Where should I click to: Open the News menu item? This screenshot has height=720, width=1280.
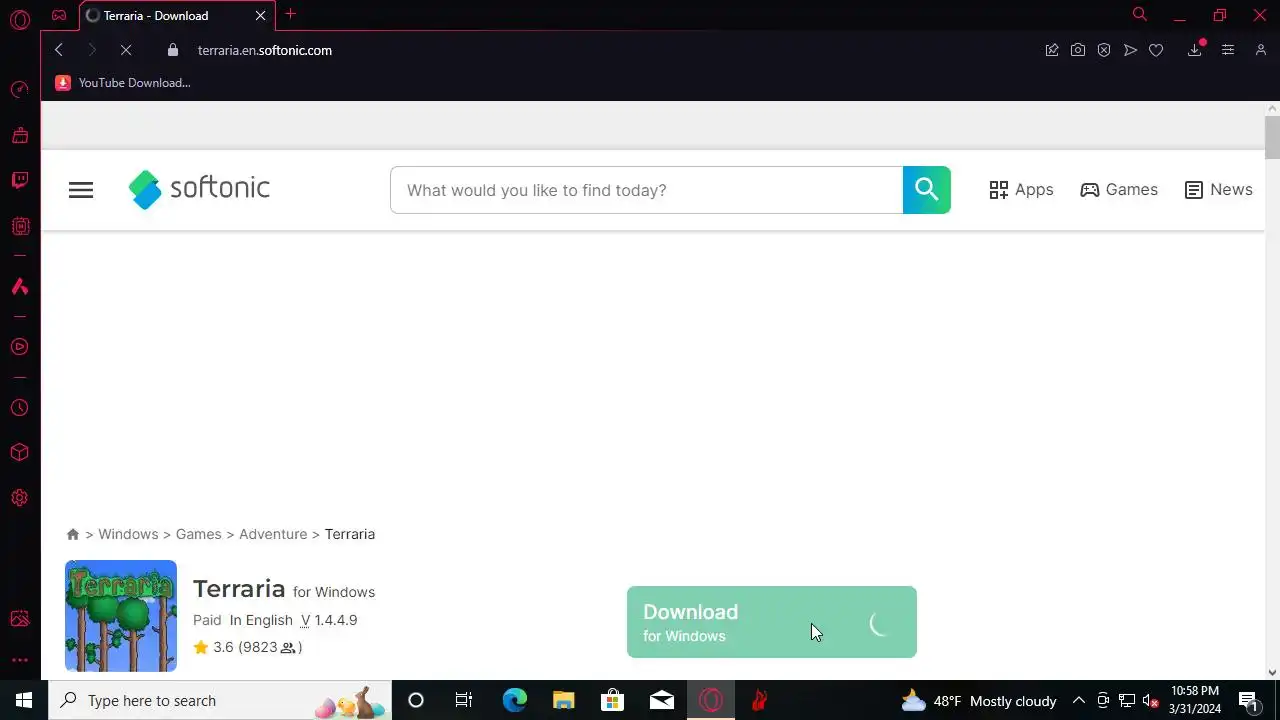pyautogui.click(x=1218, y=190)
